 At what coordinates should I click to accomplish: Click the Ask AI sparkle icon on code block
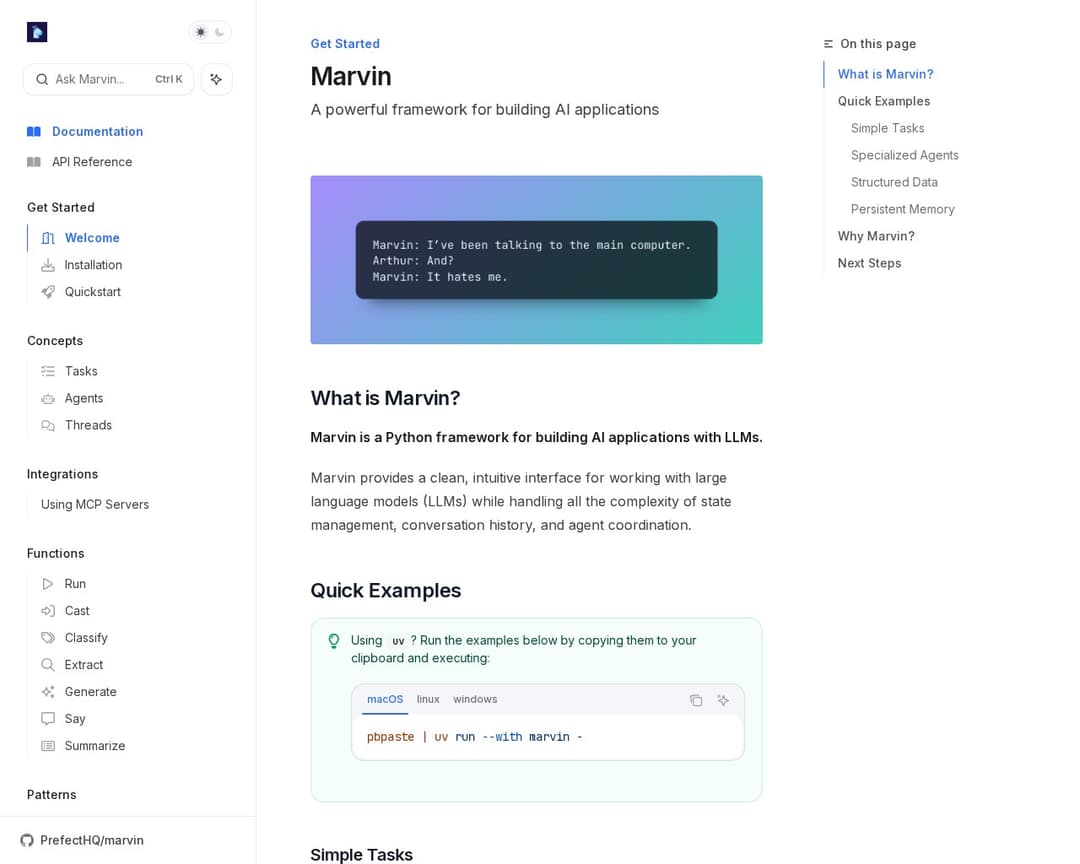(723, 700)
